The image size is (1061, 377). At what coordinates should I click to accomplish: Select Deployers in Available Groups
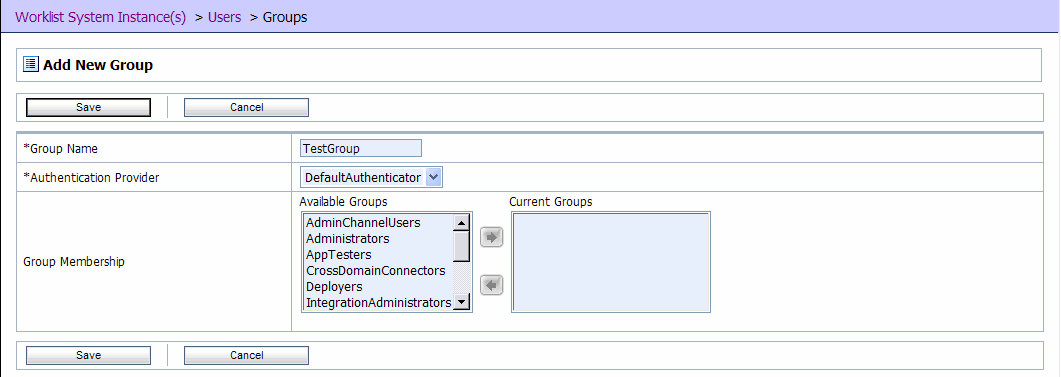(x=334, y=287)
